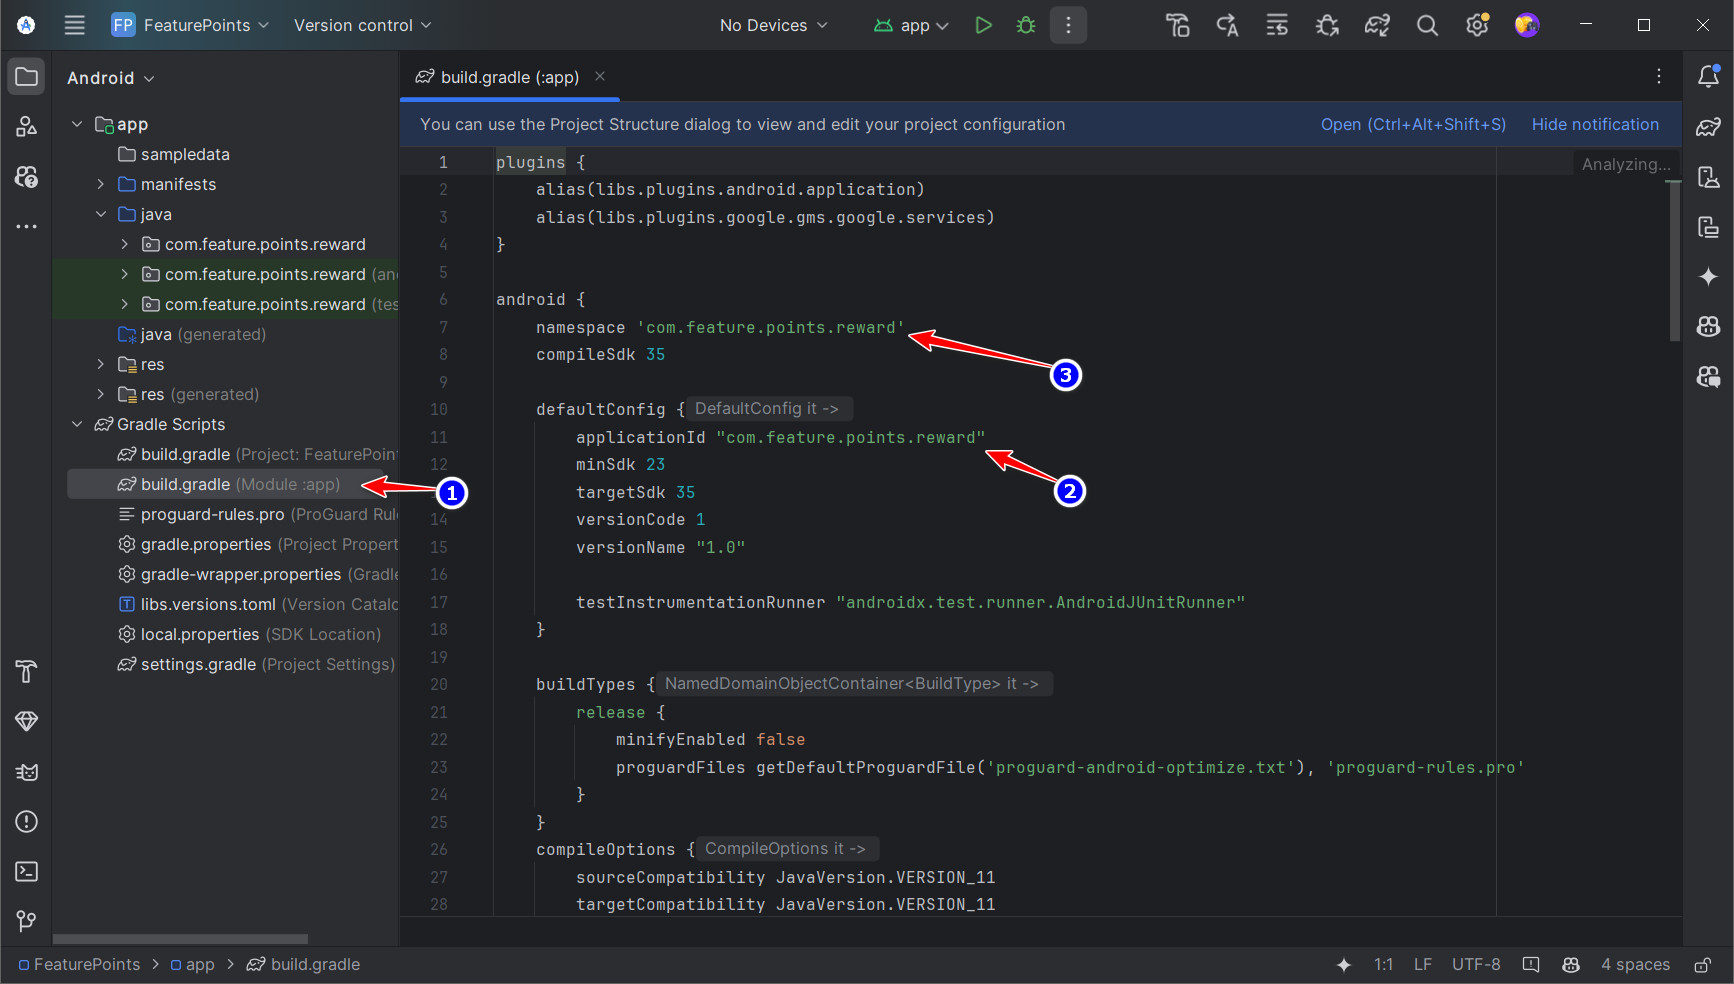Toggle the read-only lock in status bar
The image size is (1734, 984).
click(1702, 965)
